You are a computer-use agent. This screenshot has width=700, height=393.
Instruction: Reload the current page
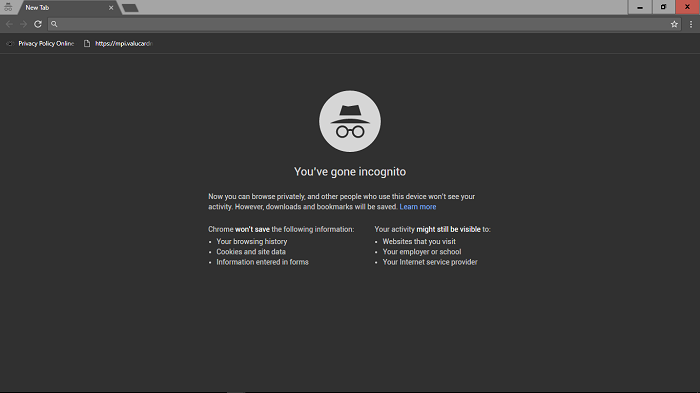click(38, 24)
